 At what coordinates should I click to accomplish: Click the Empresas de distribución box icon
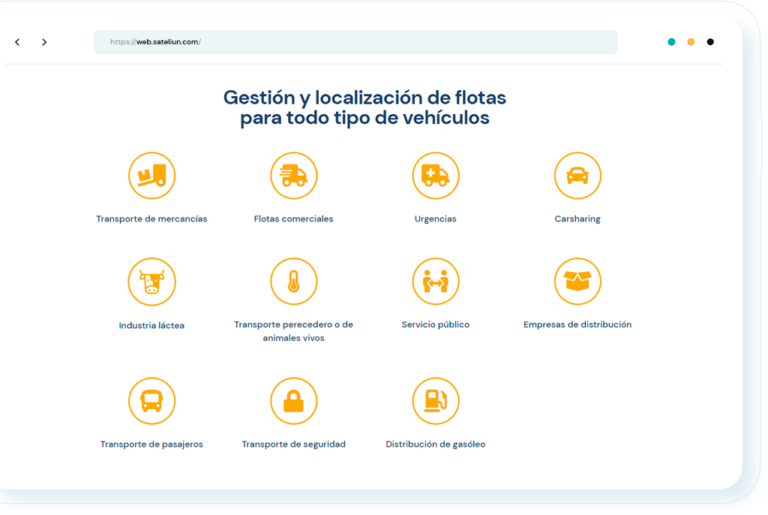tap(577, 282)
